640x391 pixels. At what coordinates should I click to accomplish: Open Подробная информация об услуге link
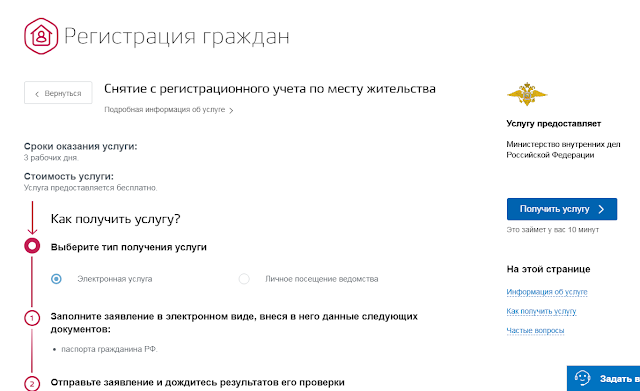click(x=164, y=110)
